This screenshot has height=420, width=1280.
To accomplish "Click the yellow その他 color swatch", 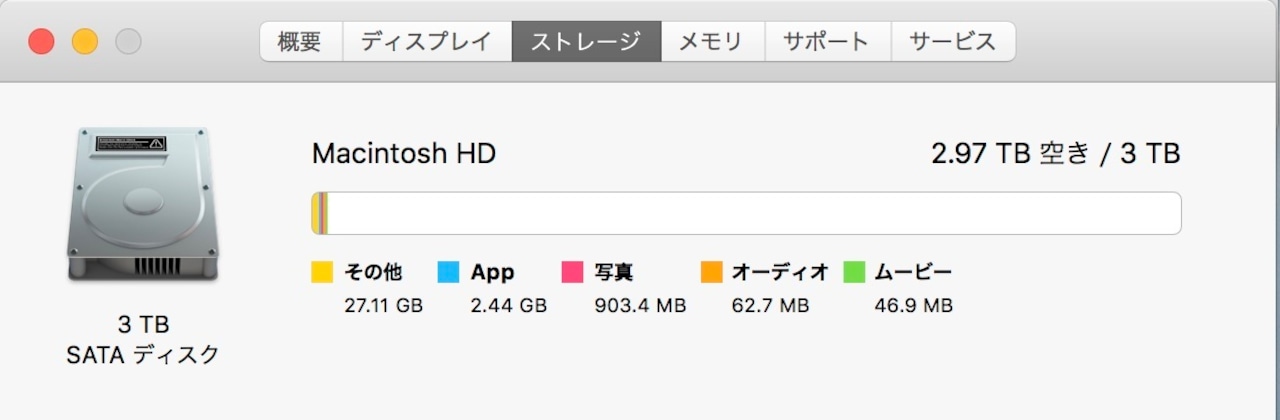I will [322, 272].
